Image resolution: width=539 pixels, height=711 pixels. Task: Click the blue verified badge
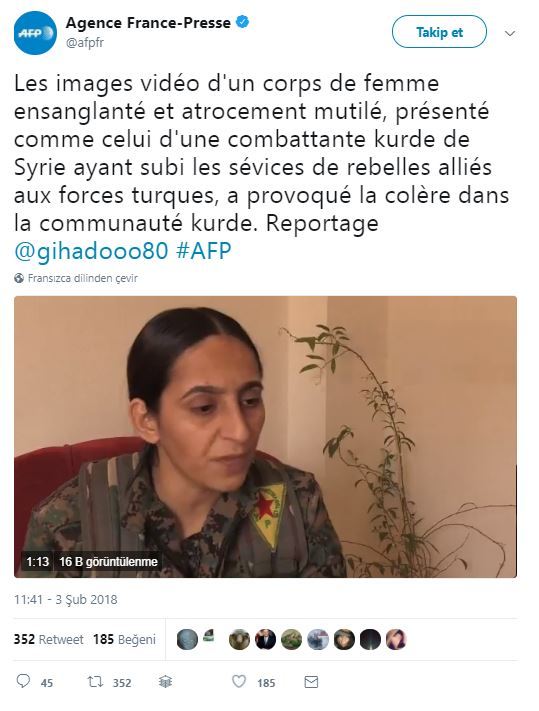tap(243, 22)
